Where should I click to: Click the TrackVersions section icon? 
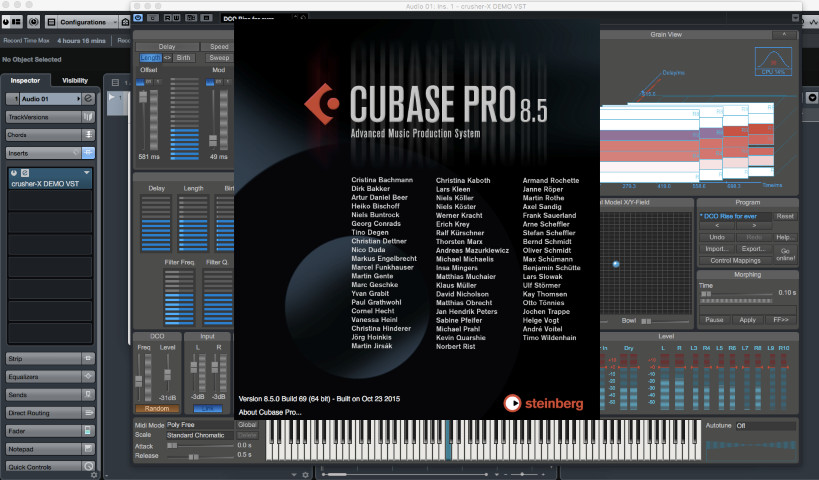pos(88,117)
